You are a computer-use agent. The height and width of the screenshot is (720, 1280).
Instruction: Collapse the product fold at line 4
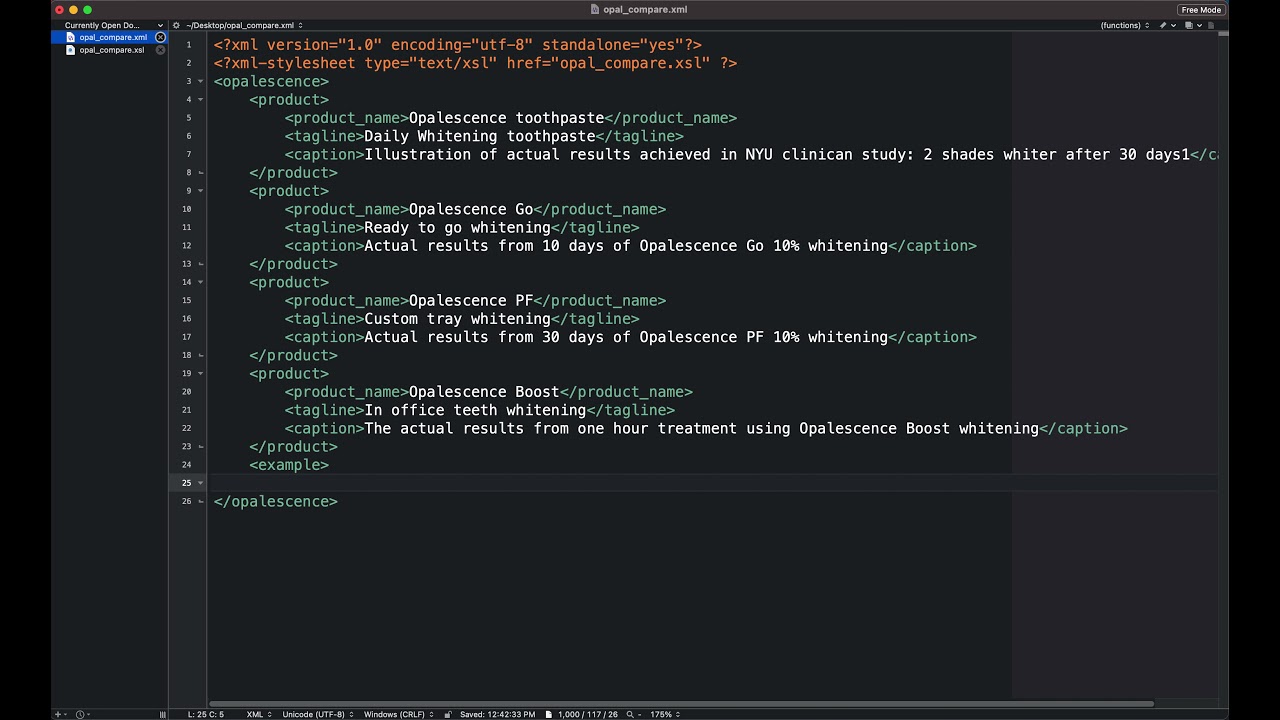pos(200,100)
